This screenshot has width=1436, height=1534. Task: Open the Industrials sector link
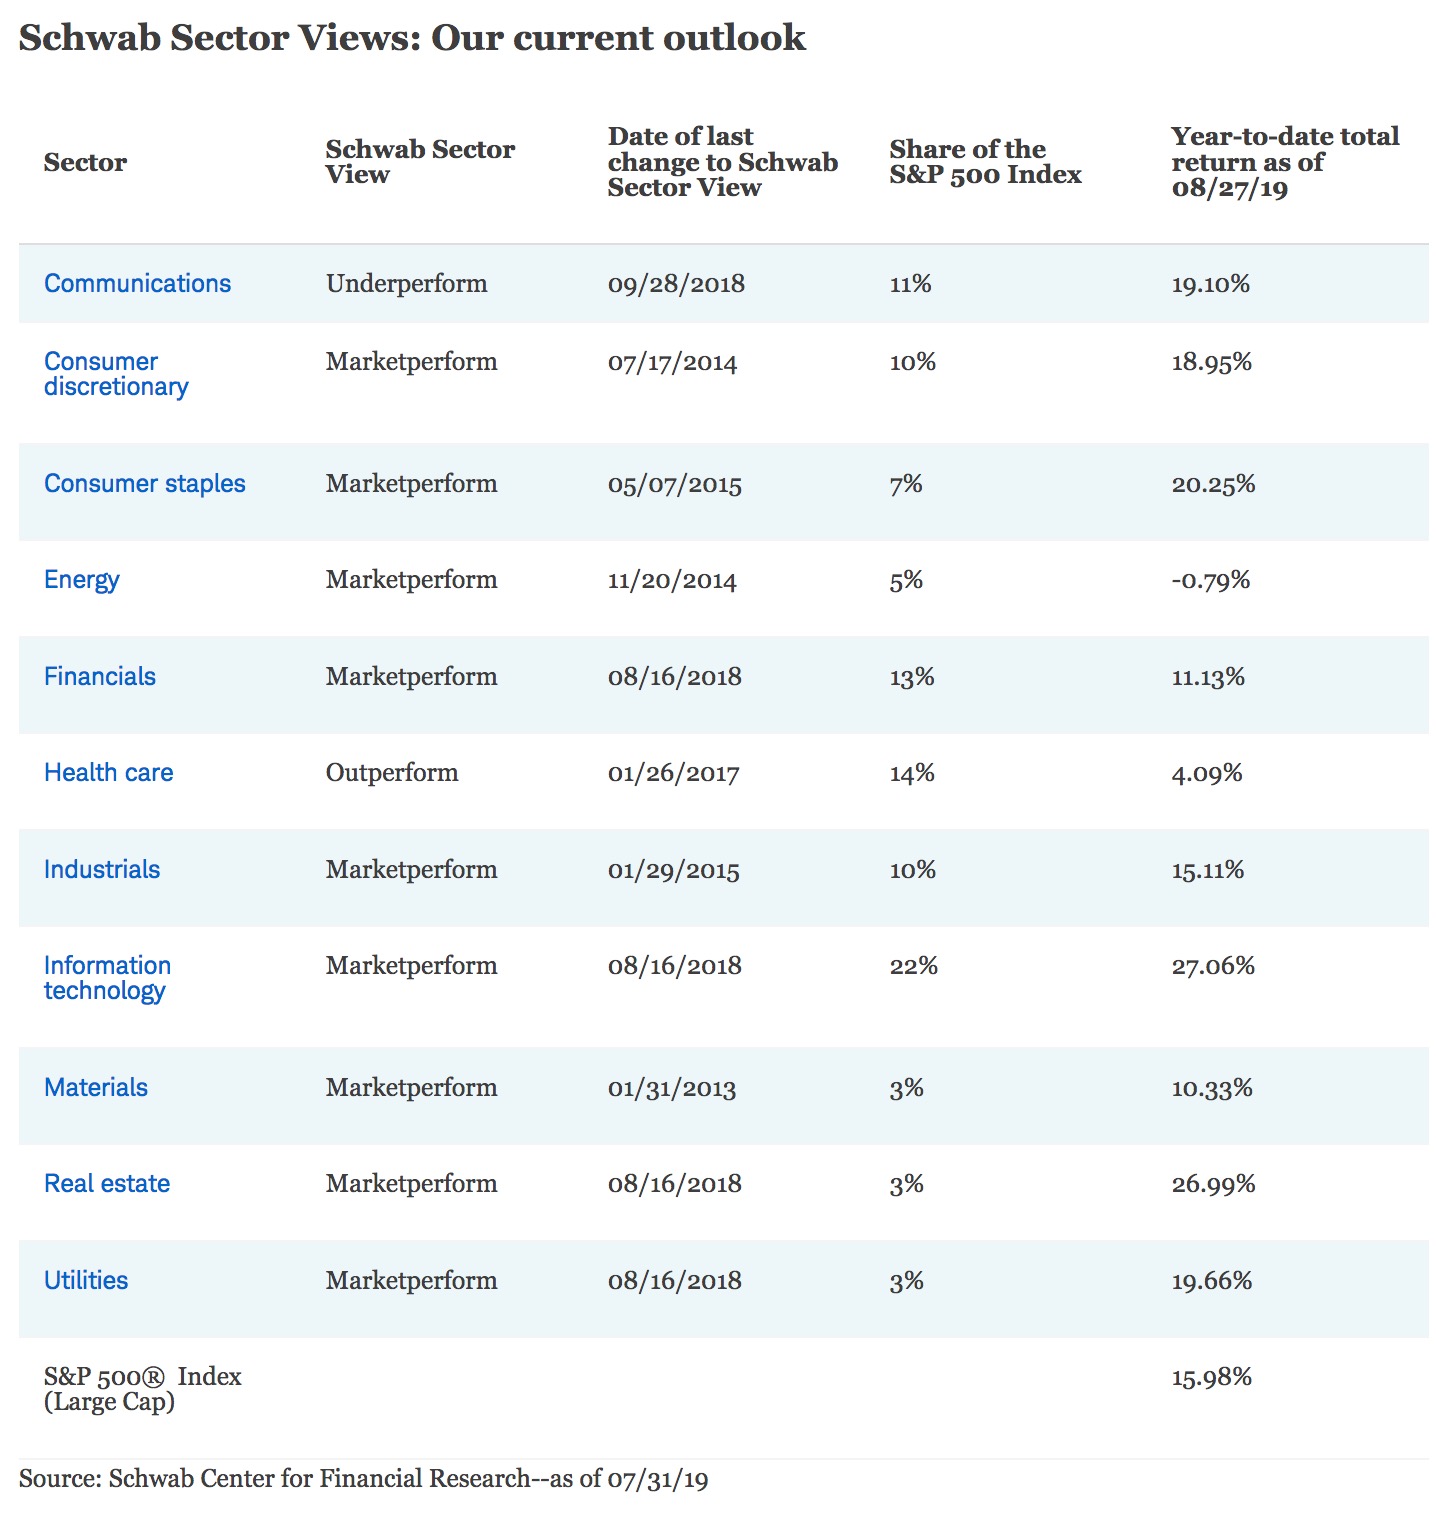(102, 870)
